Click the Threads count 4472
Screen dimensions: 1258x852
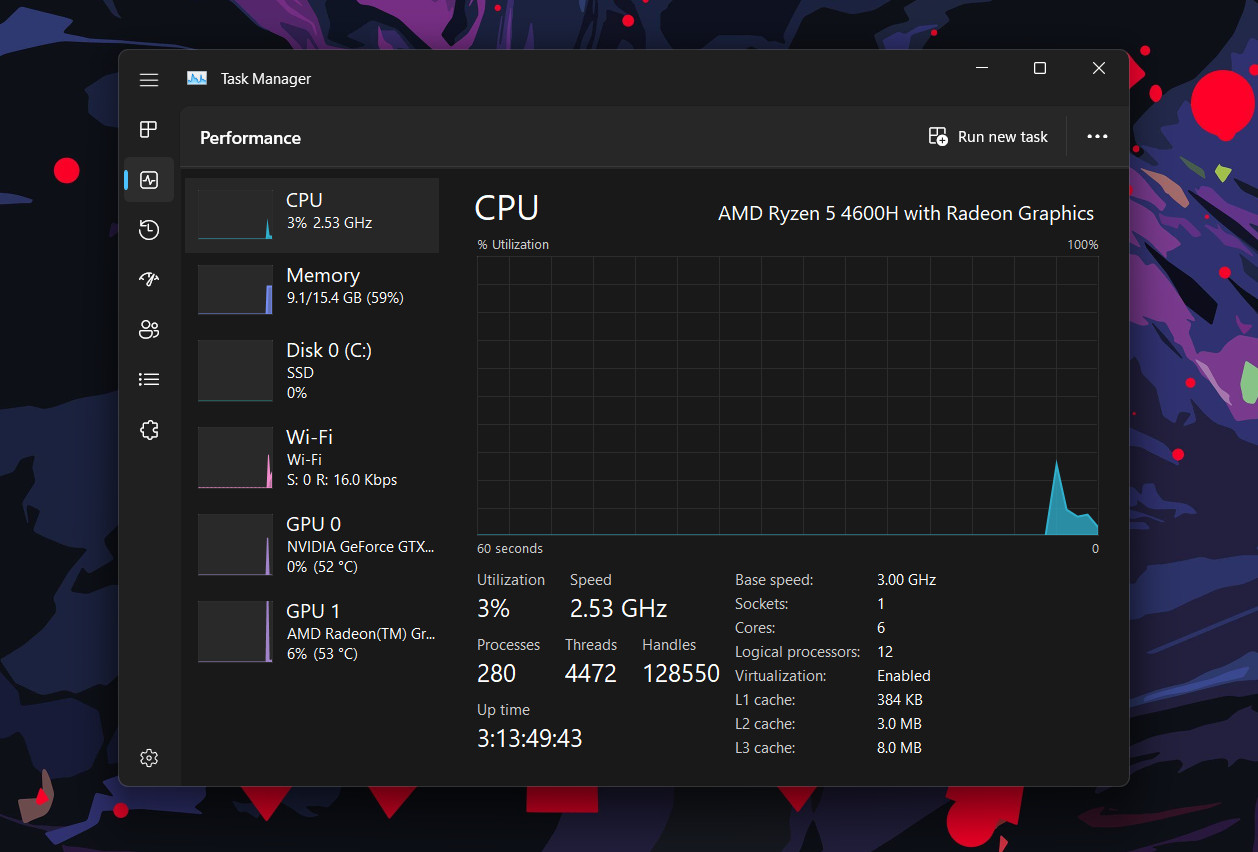point(591,673)
